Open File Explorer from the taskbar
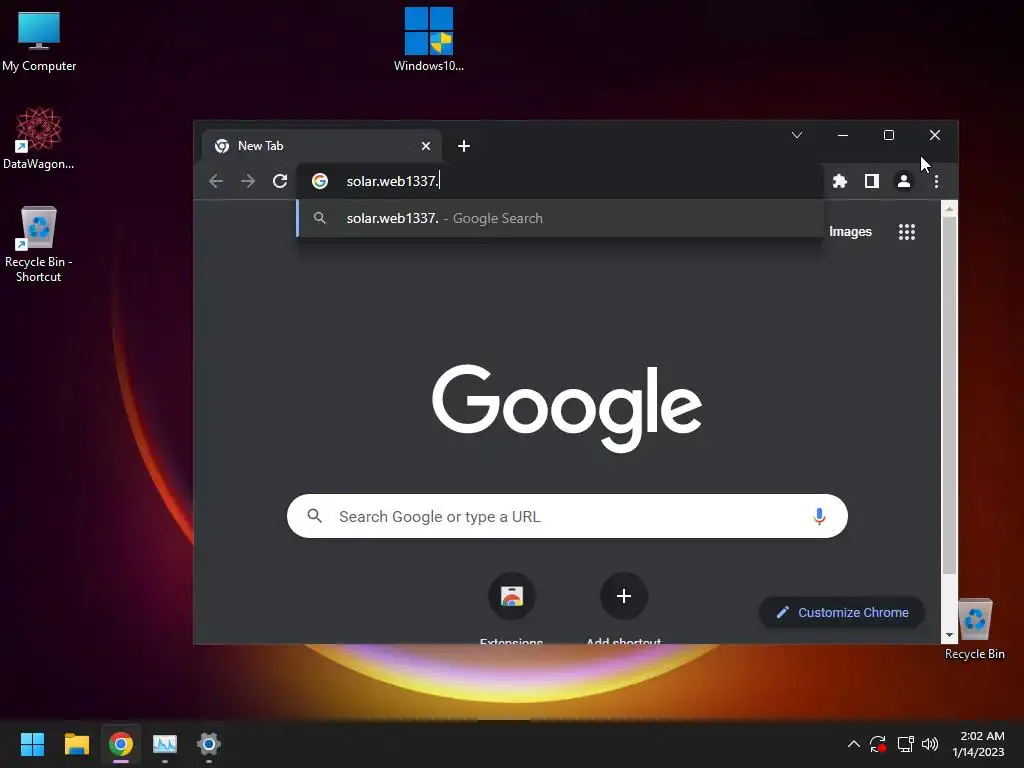 click(x=76, y=744)
